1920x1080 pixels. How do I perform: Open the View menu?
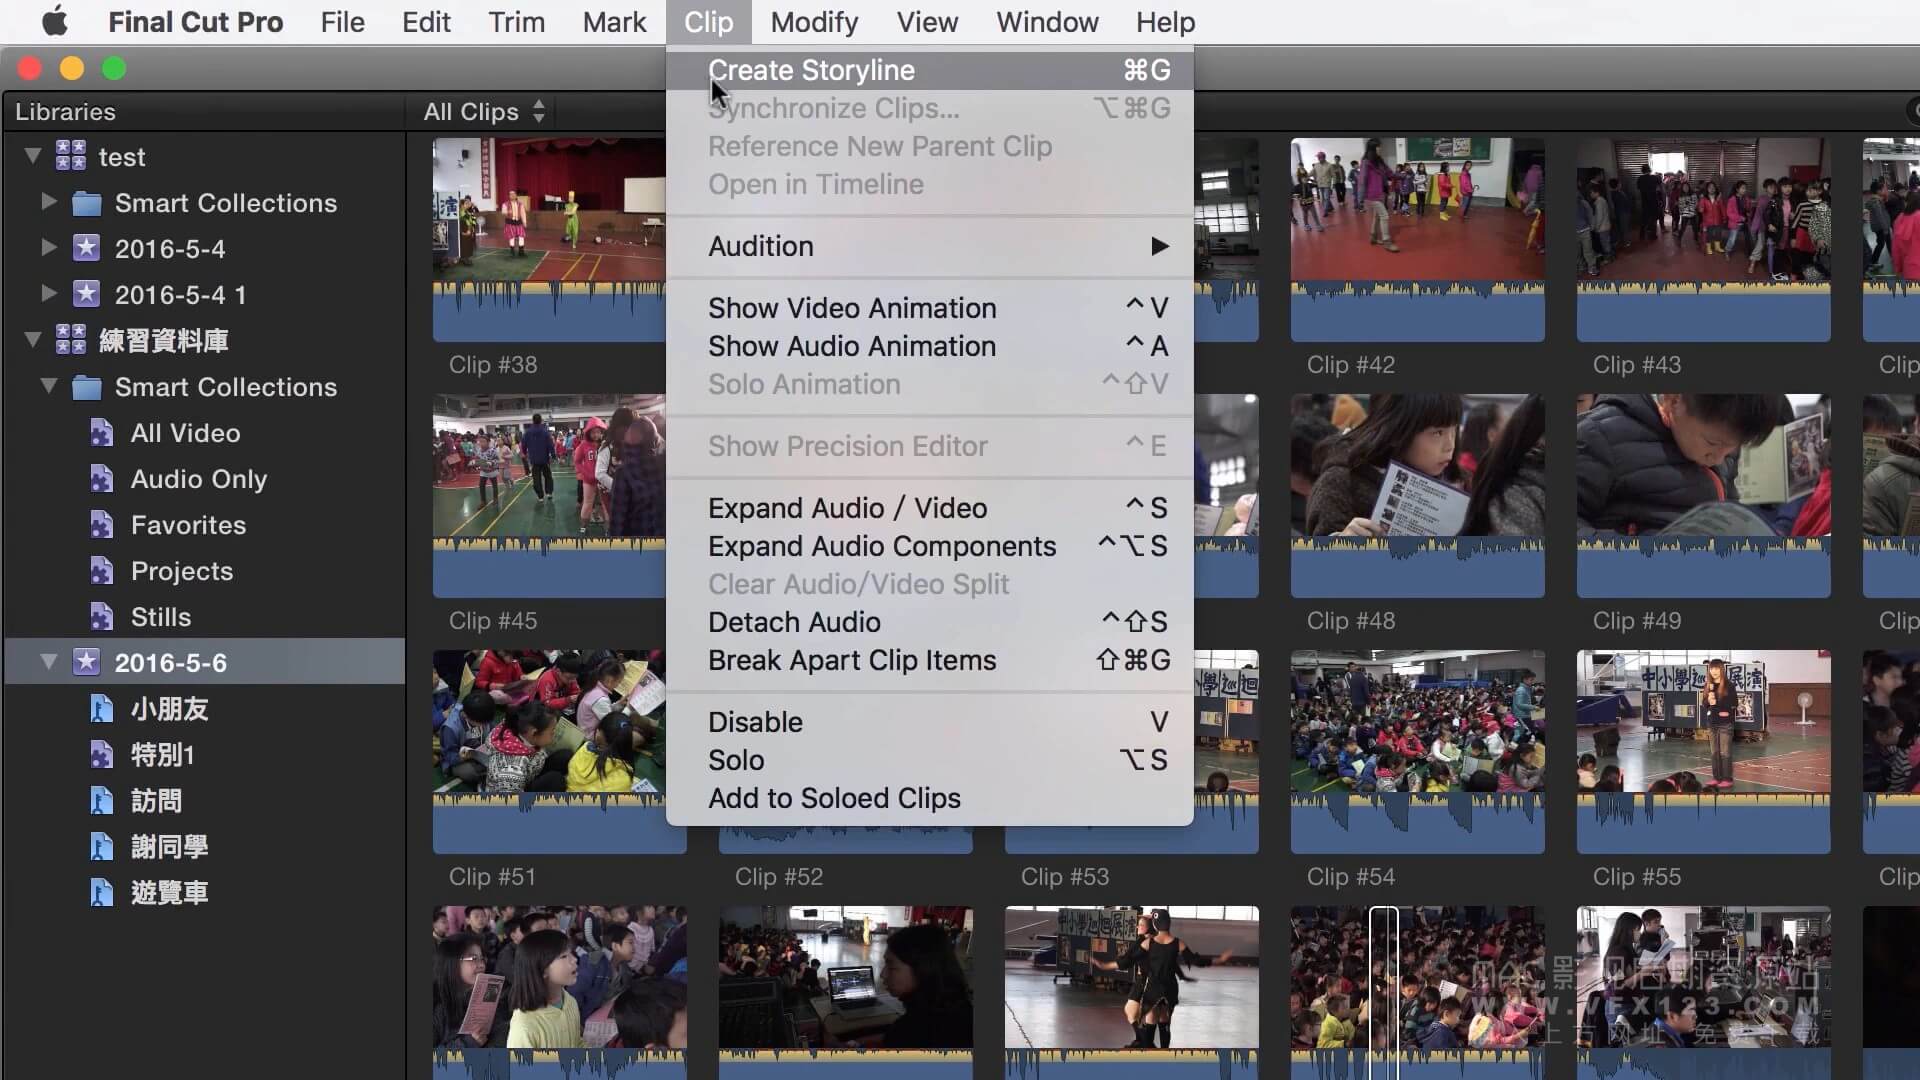pyautogui.click(x=927, y=22)
